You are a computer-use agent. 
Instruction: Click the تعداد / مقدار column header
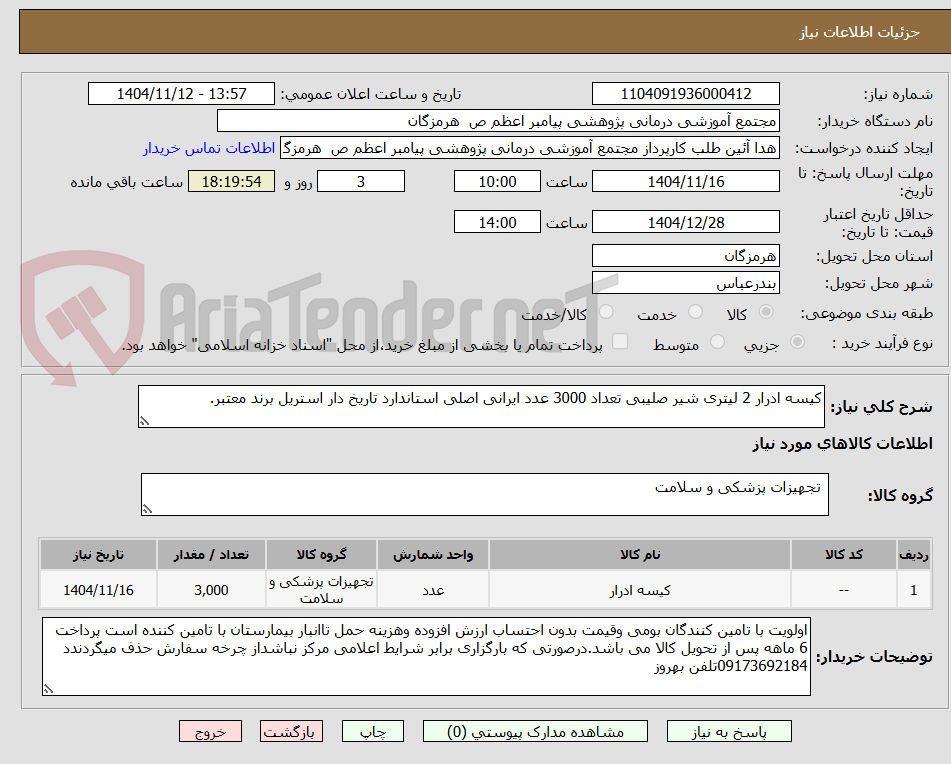tap(211, 555)
